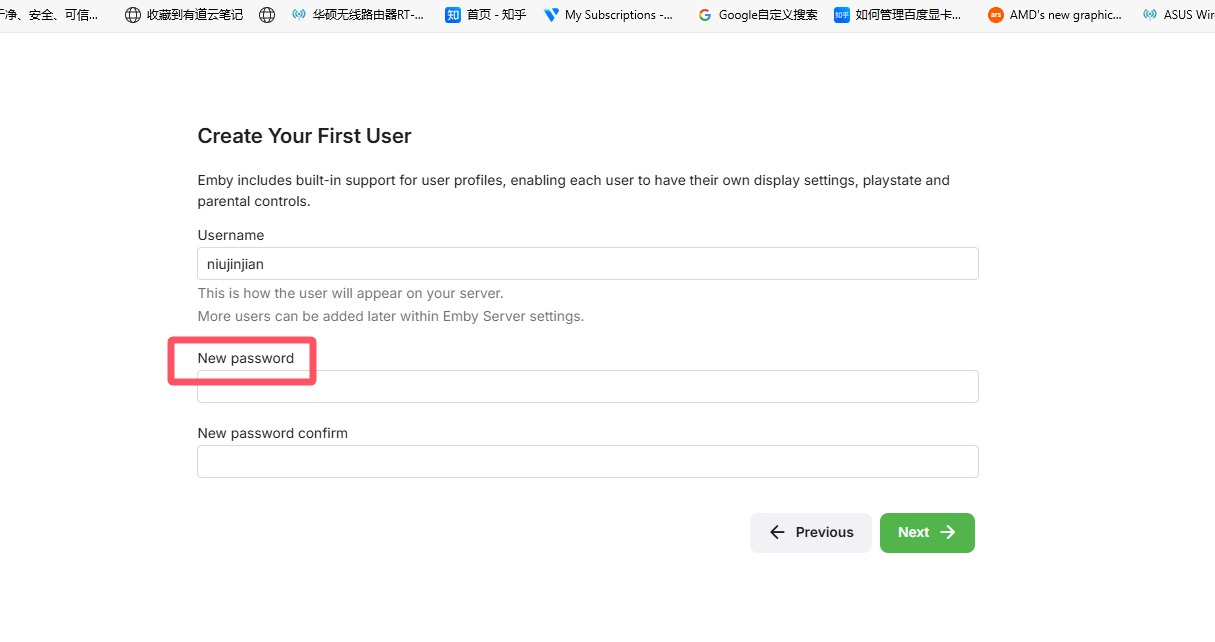Click into the New password confirm field

point(588,461)
